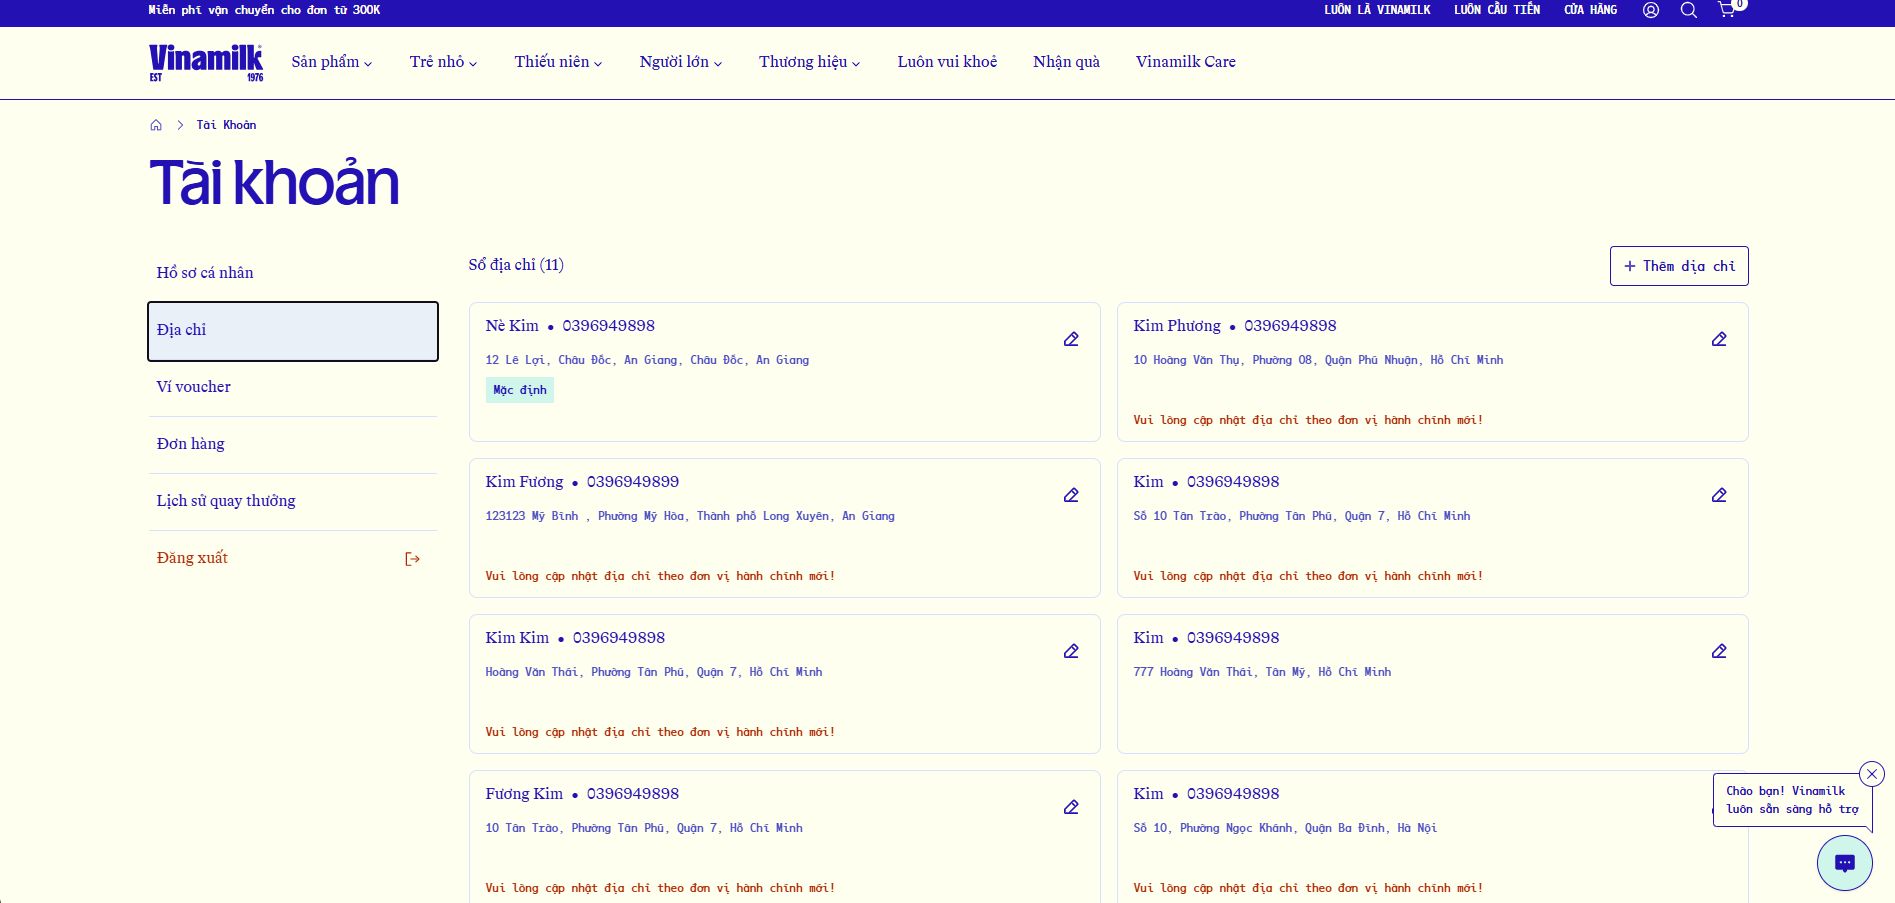This screenshot has height=903, width=1895.
Task: Edit the Kim Phương address entry
Action: click(1718, 339)
